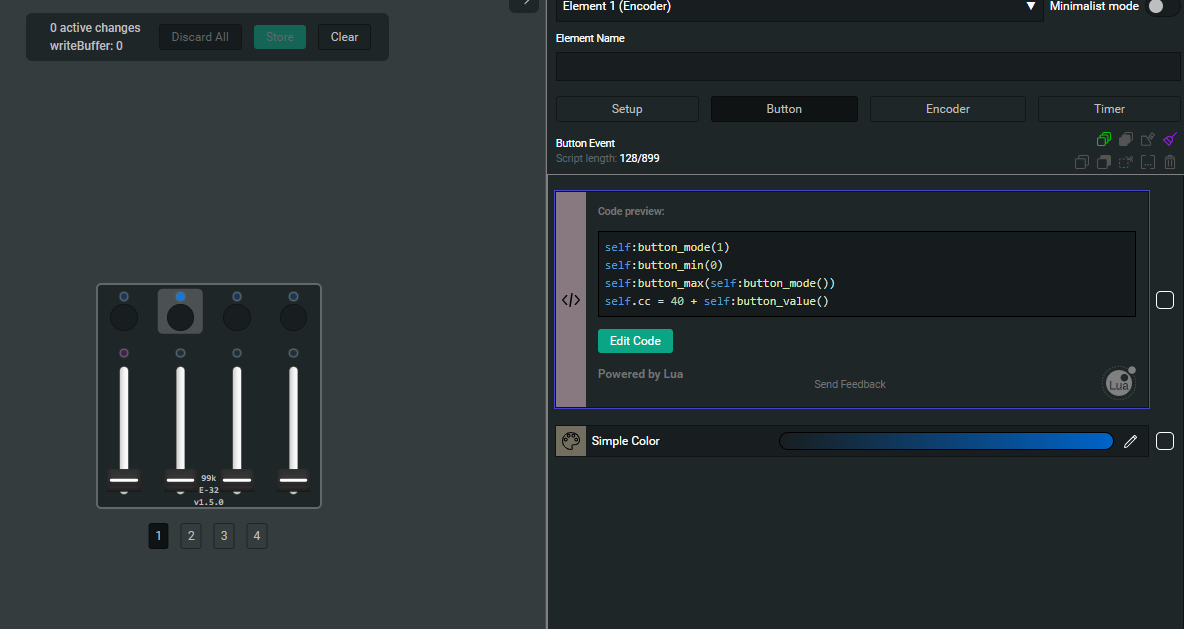Click the purple broom clear element icon

pos(1170,140)
